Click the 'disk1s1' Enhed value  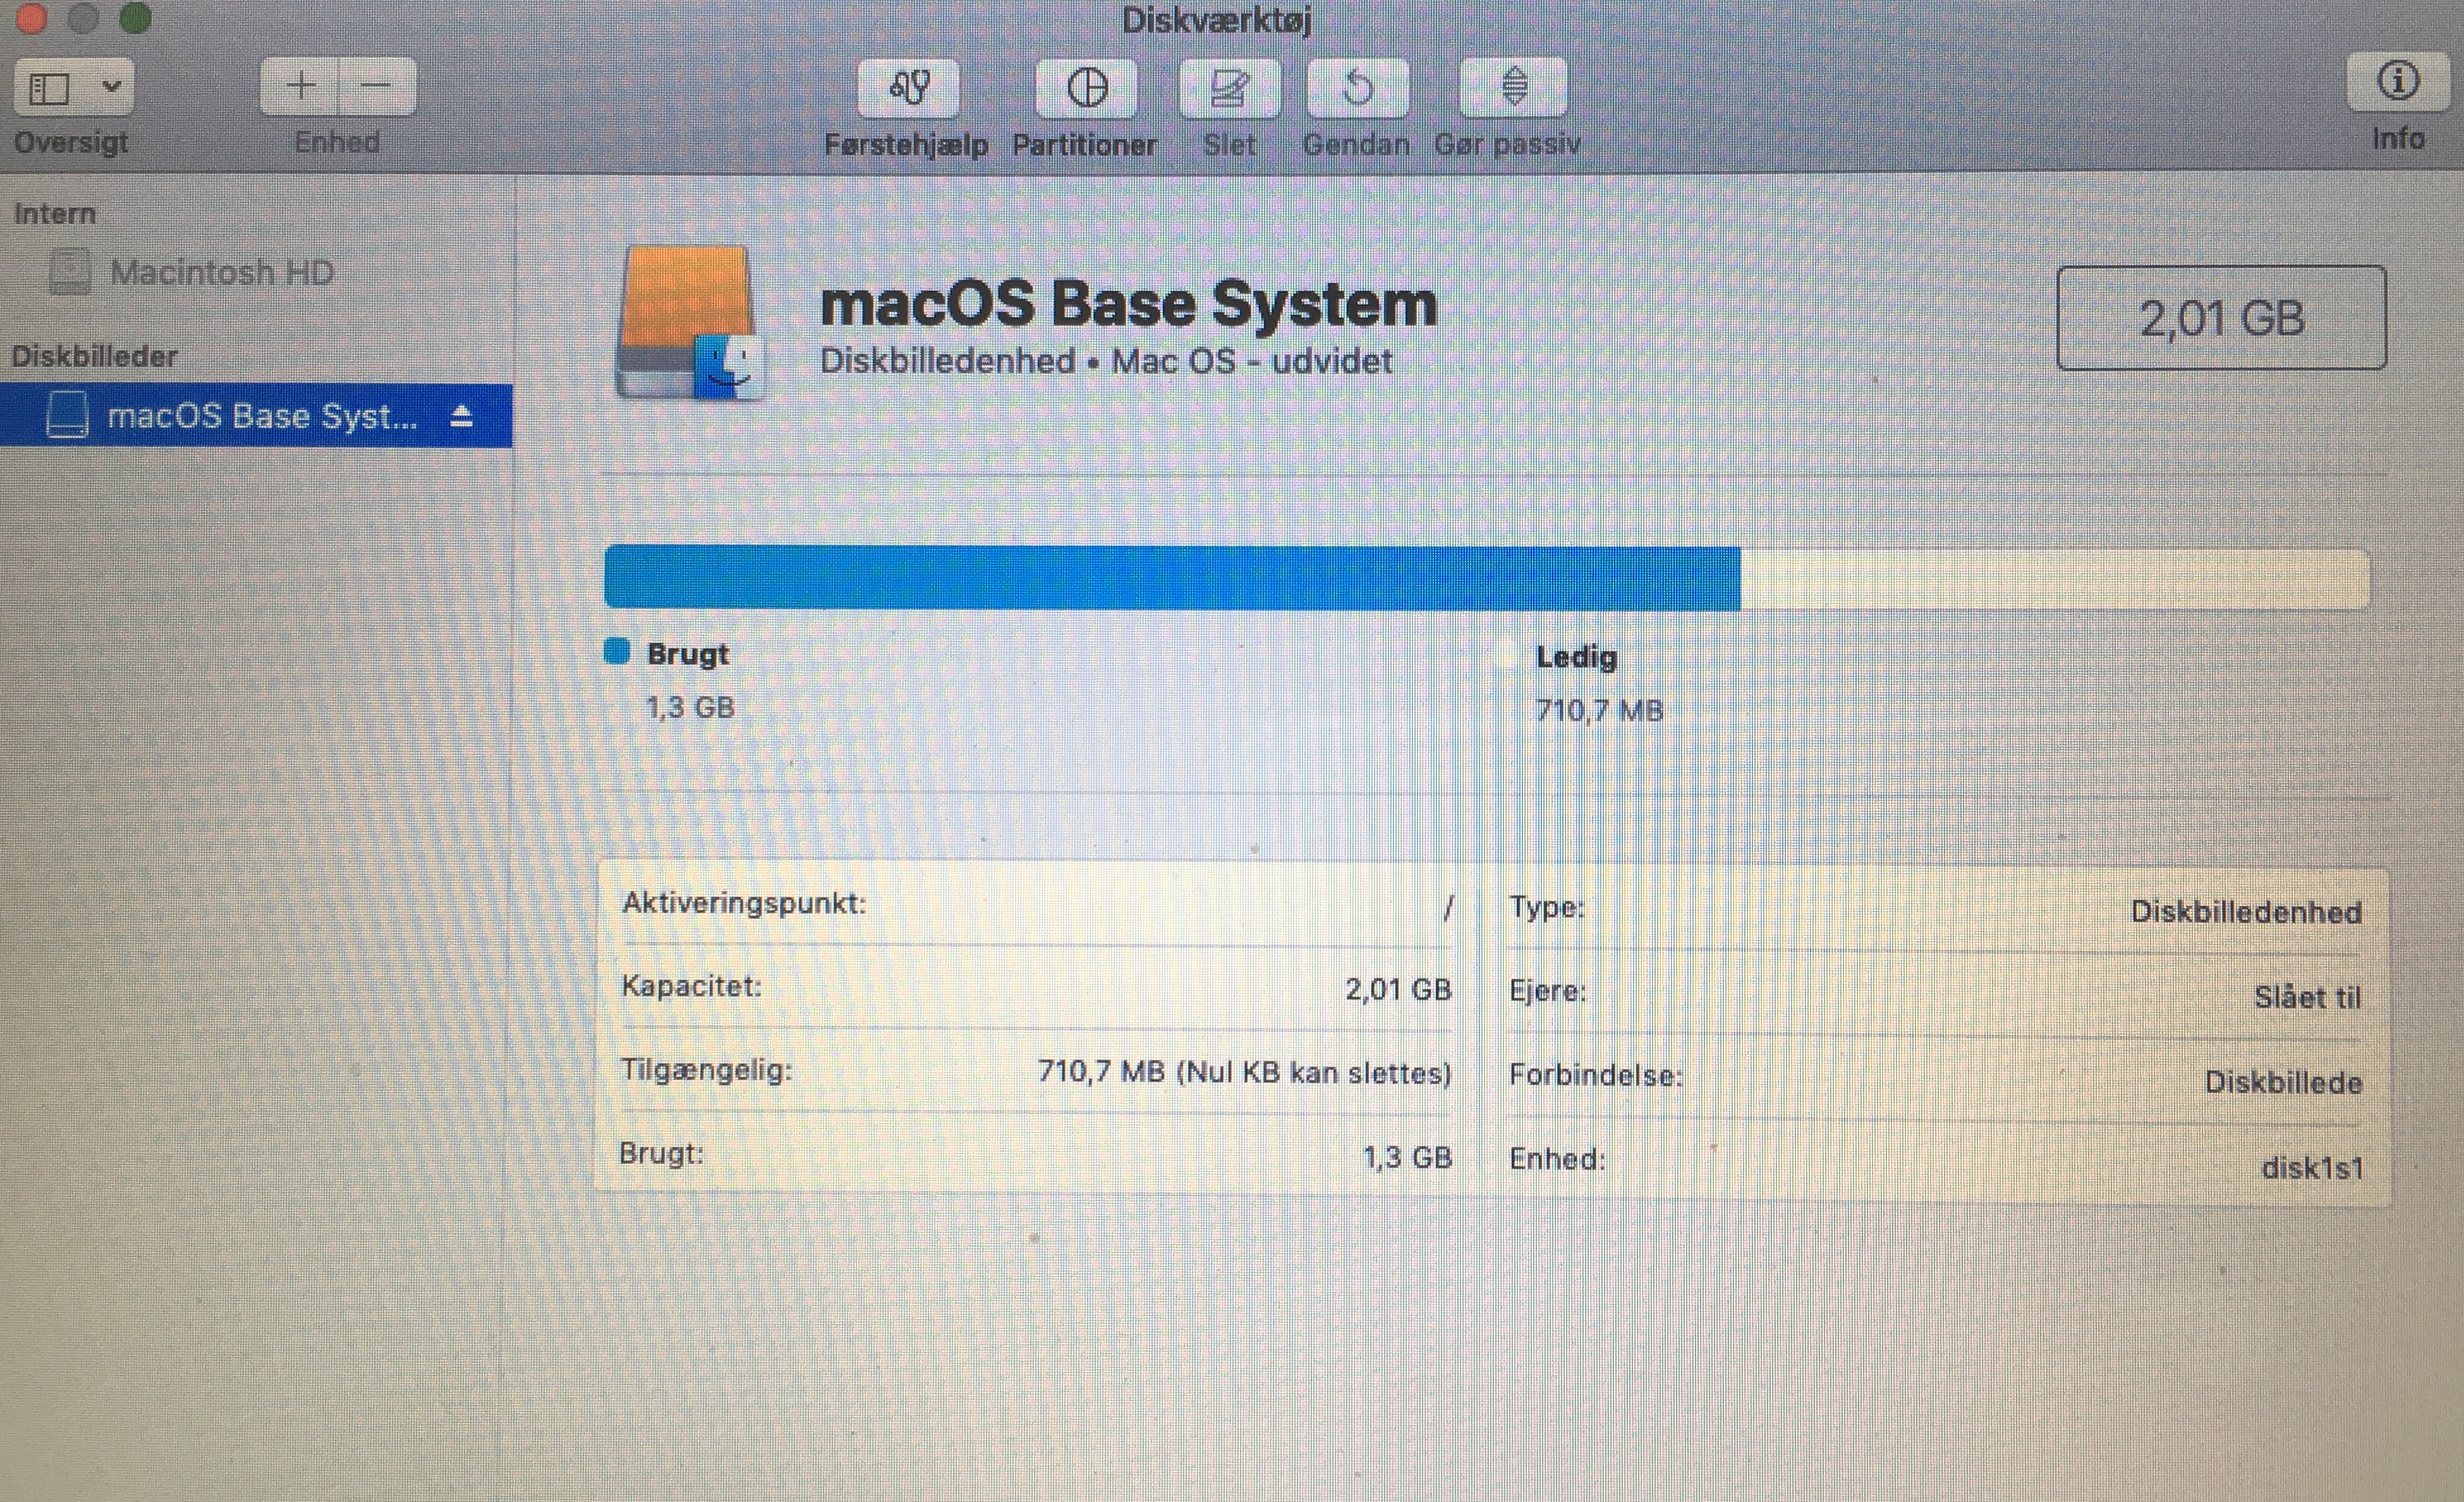coord(2312,1168)
